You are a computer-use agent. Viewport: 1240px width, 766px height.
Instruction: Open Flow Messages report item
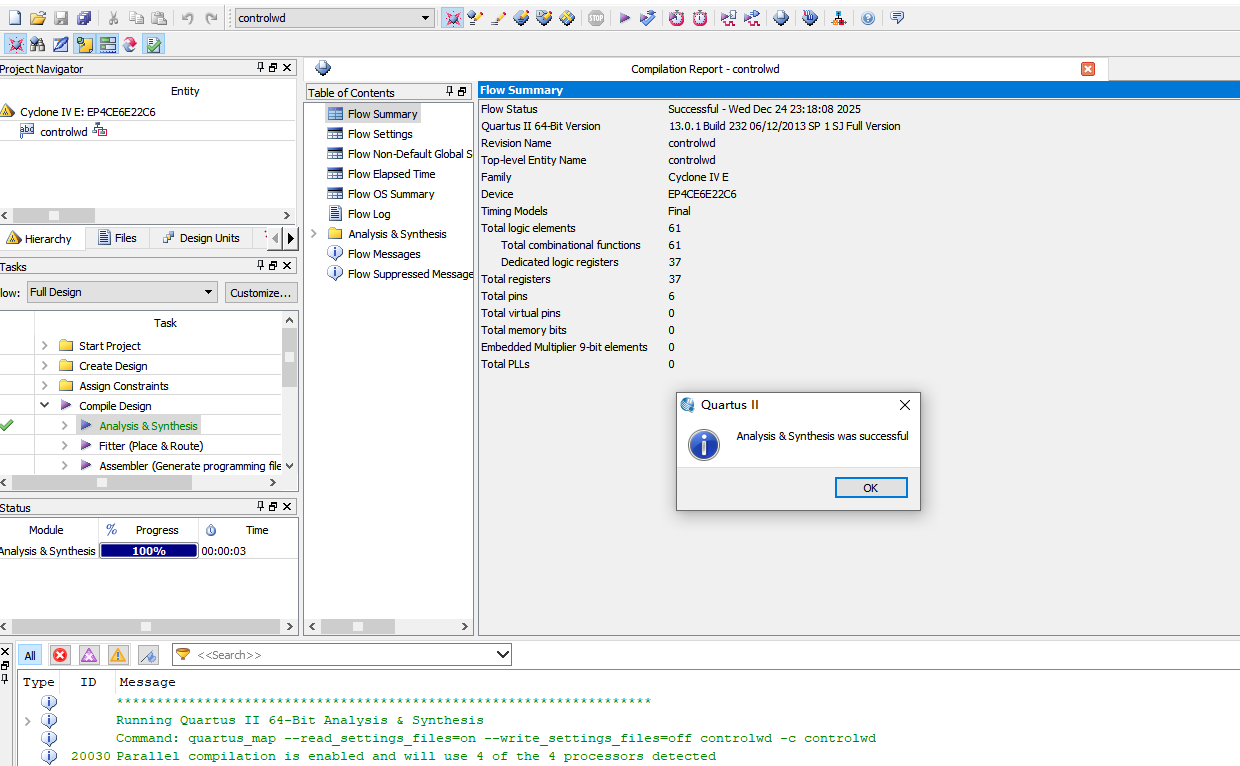point(384,254)
